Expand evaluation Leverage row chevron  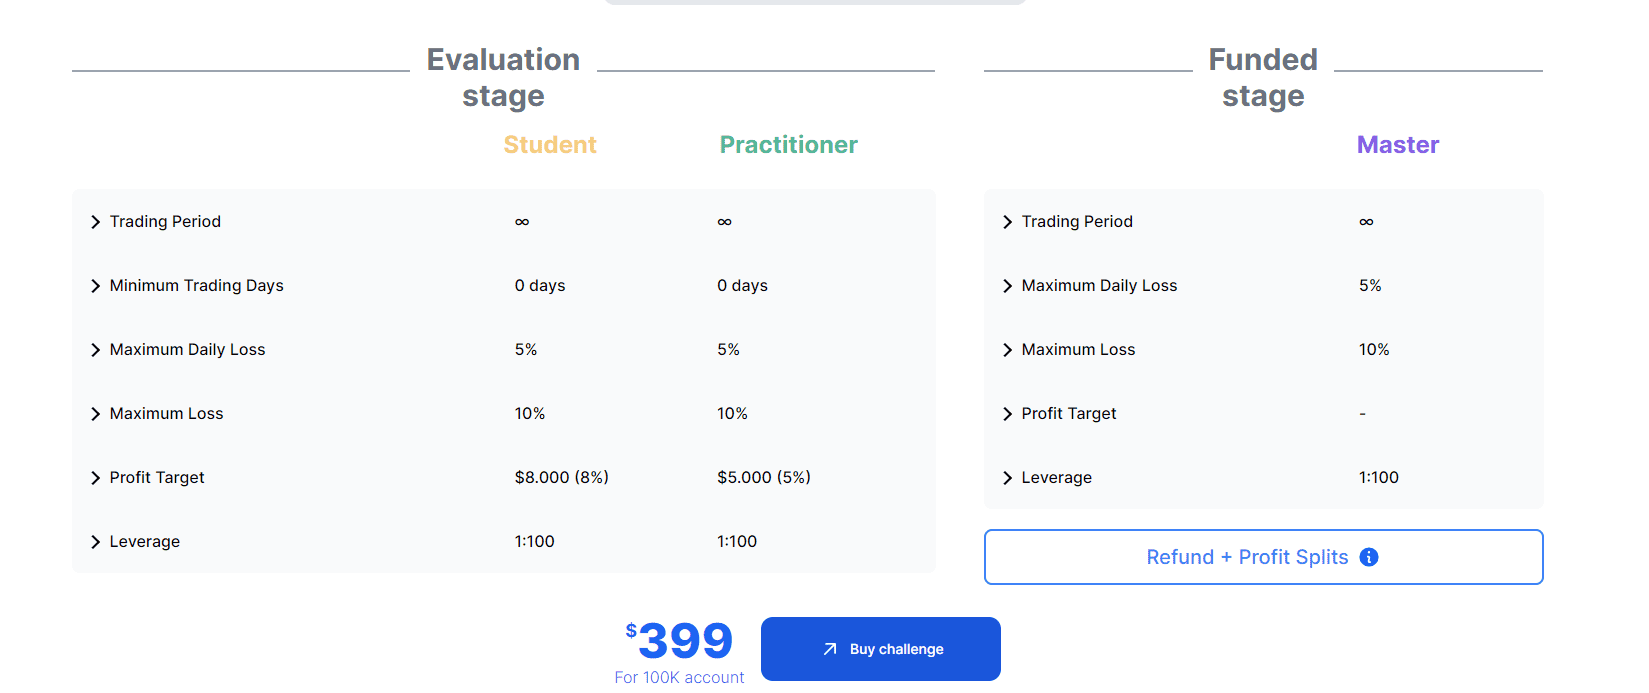(96, 542)
